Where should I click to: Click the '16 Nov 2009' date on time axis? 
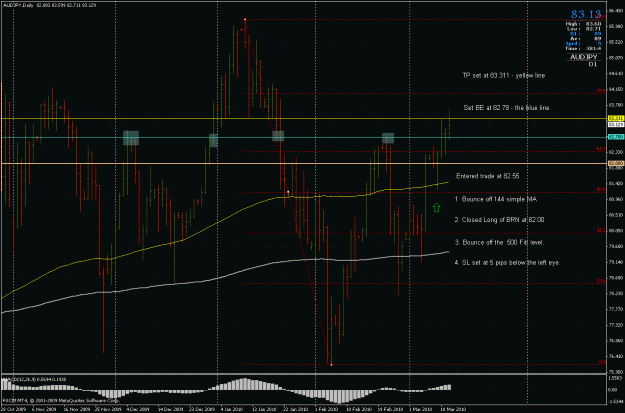coord(78,409)
